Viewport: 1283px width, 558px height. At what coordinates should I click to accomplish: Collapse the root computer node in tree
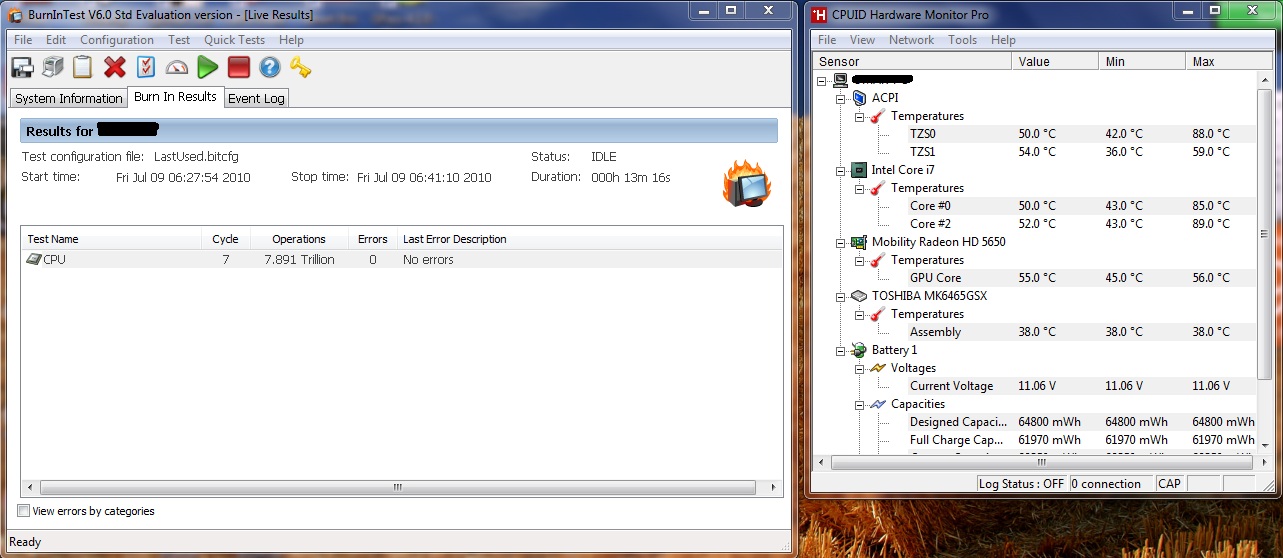(822, 80)
